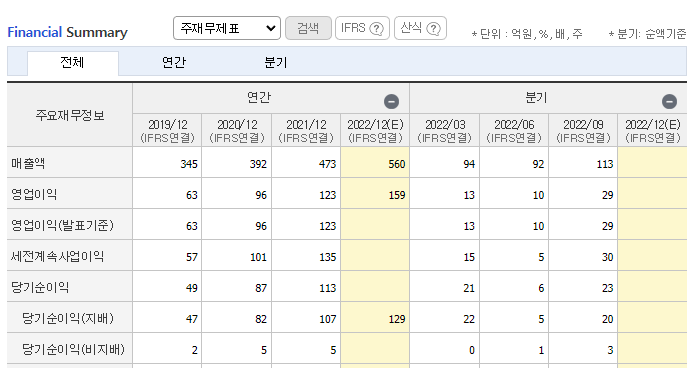697x368 pixels.
Task: Click the 2019/12 annual column header
Action: tap(167, 131)
